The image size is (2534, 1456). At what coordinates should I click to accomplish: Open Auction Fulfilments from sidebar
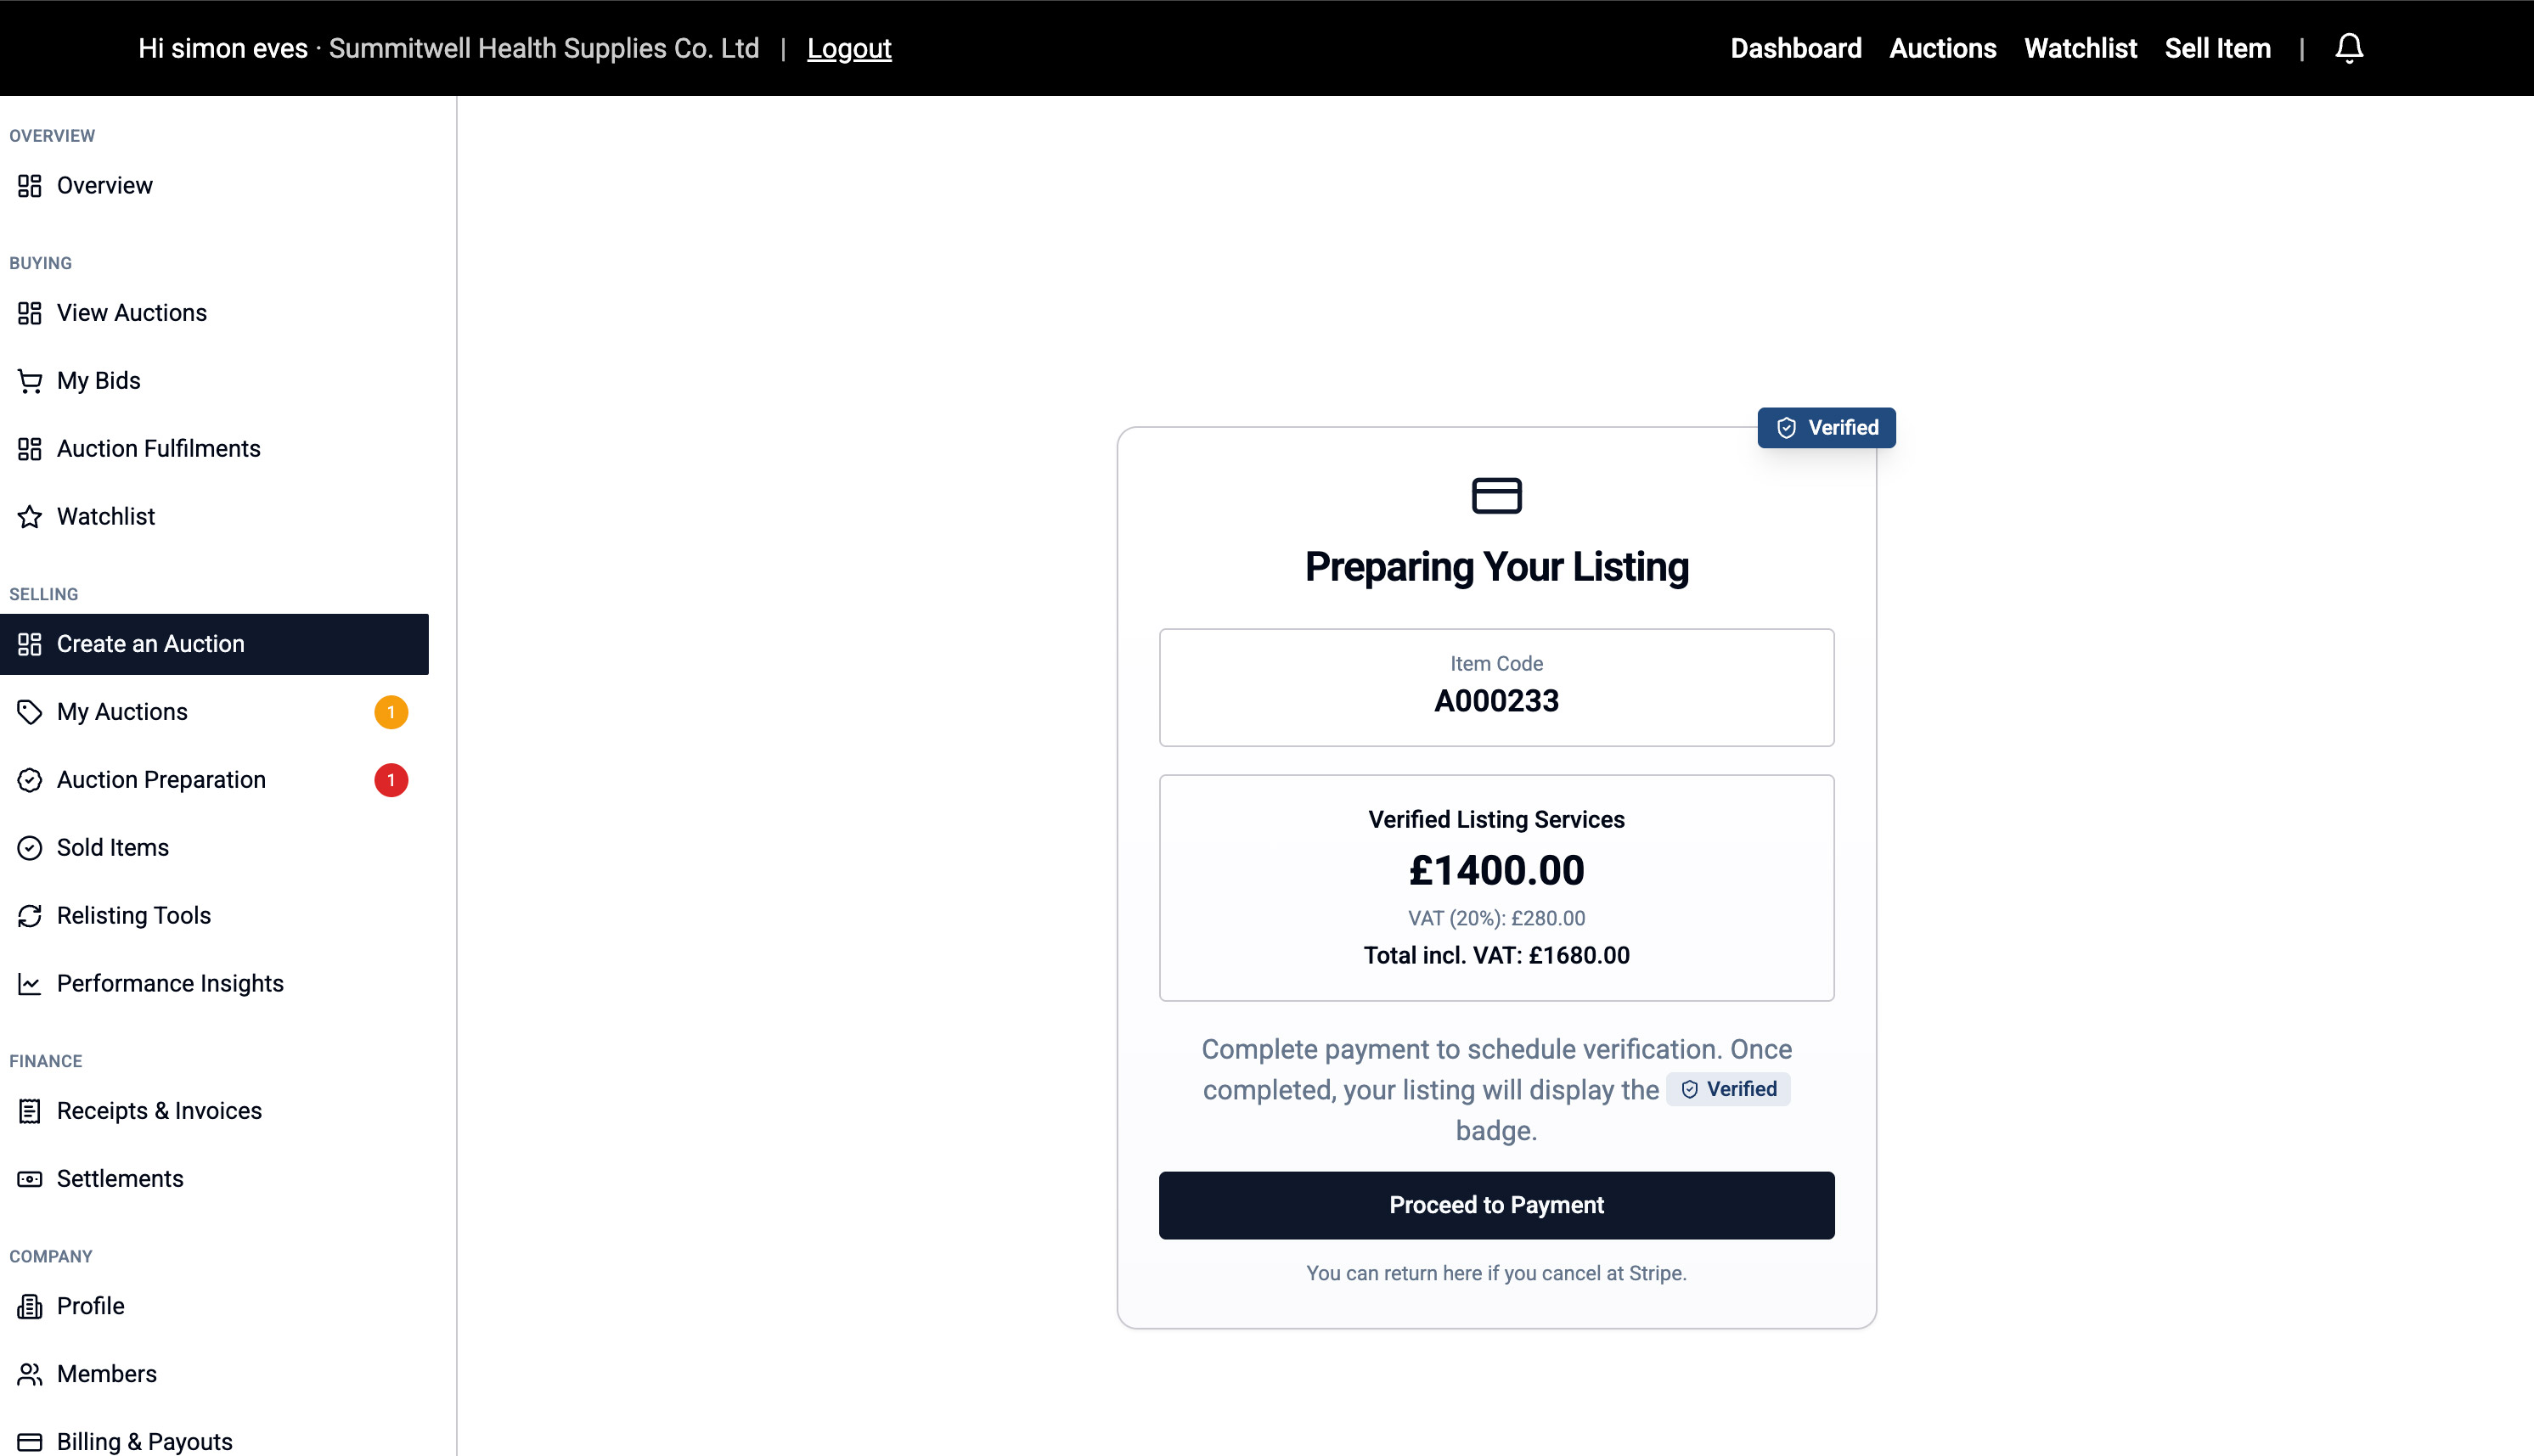(x=158, y=449)
